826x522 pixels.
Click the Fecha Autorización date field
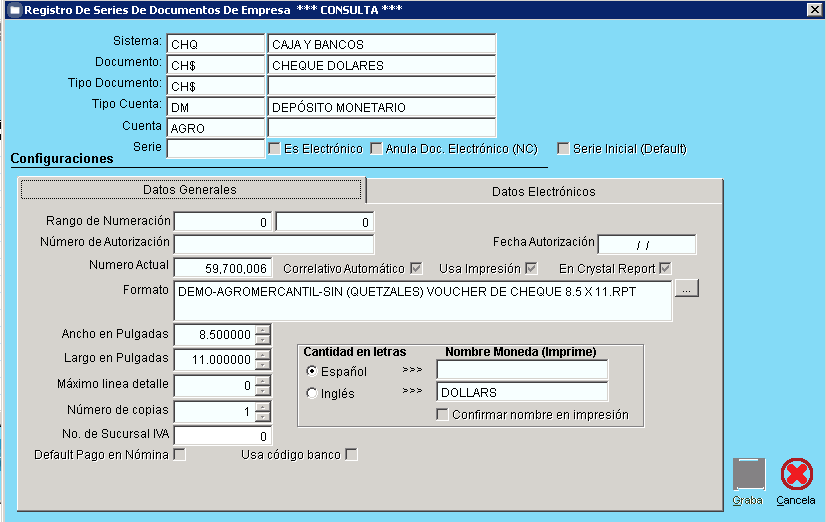(x=646, y=244)
